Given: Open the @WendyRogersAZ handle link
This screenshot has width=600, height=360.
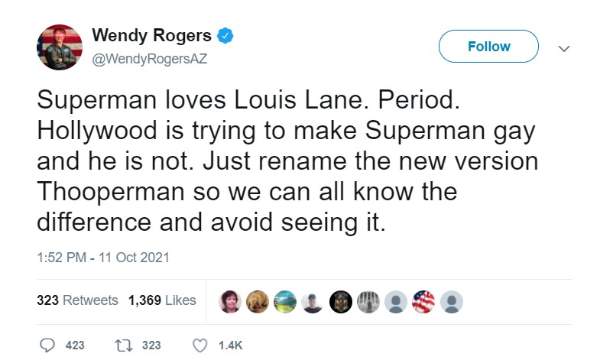Looking at the screenshot, I should coord(150,59).
